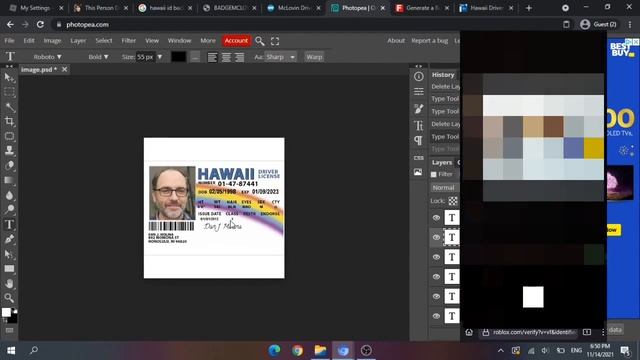The image size is (640, 360).
Task: Click the black text color swatch
Action: coord(178,57)
